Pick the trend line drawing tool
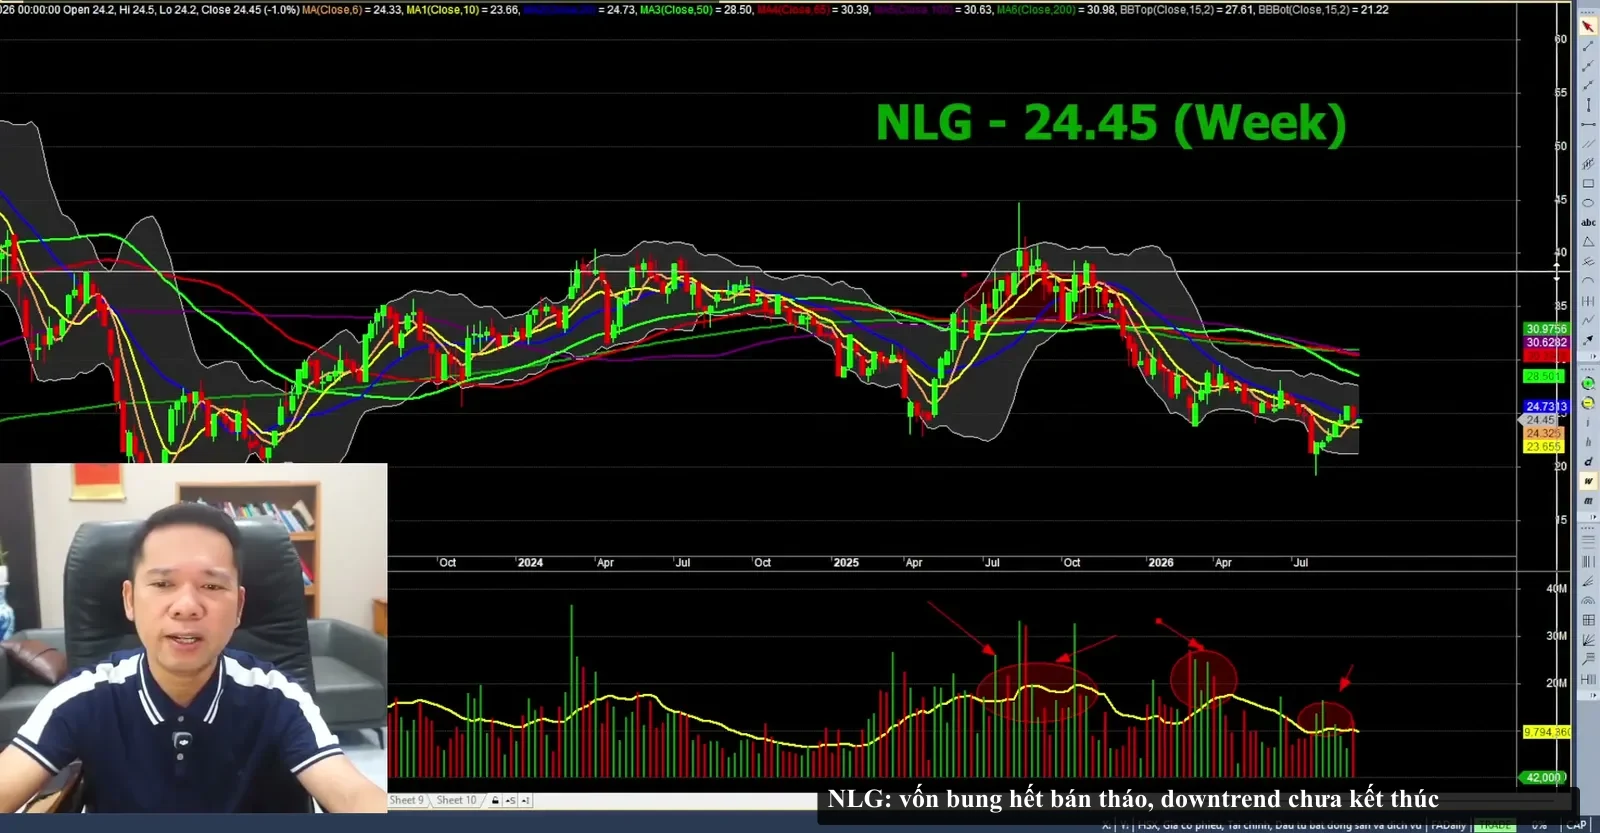The image size is (1600, 833). (1588, 46)
